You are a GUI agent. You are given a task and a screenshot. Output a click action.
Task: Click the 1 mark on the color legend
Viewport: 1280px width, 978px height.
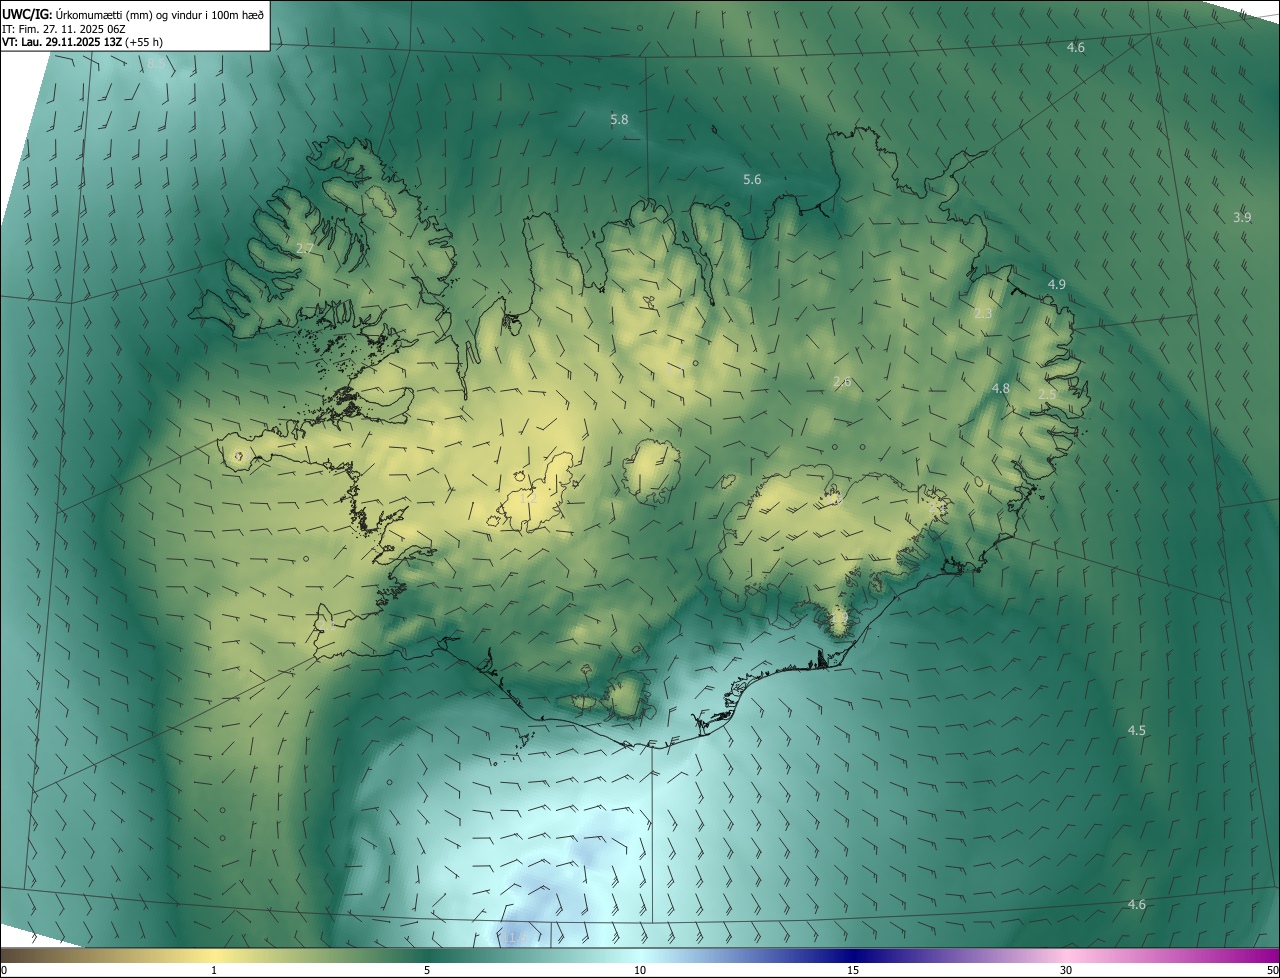(214, 970)
